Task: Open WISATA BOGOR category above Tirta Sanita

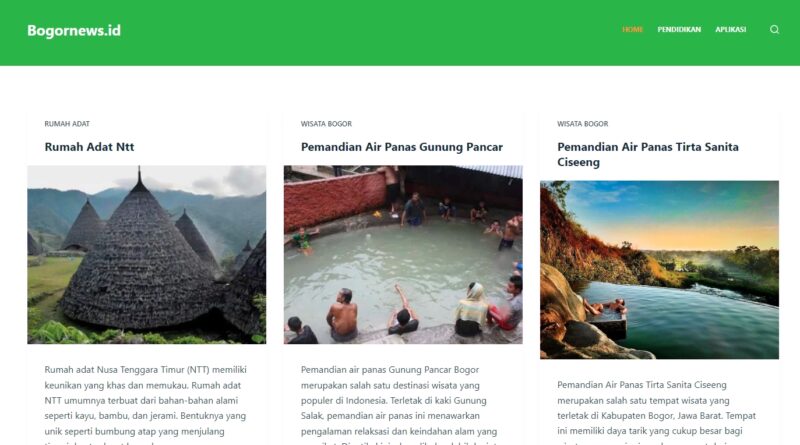Action: click(582, 123)
